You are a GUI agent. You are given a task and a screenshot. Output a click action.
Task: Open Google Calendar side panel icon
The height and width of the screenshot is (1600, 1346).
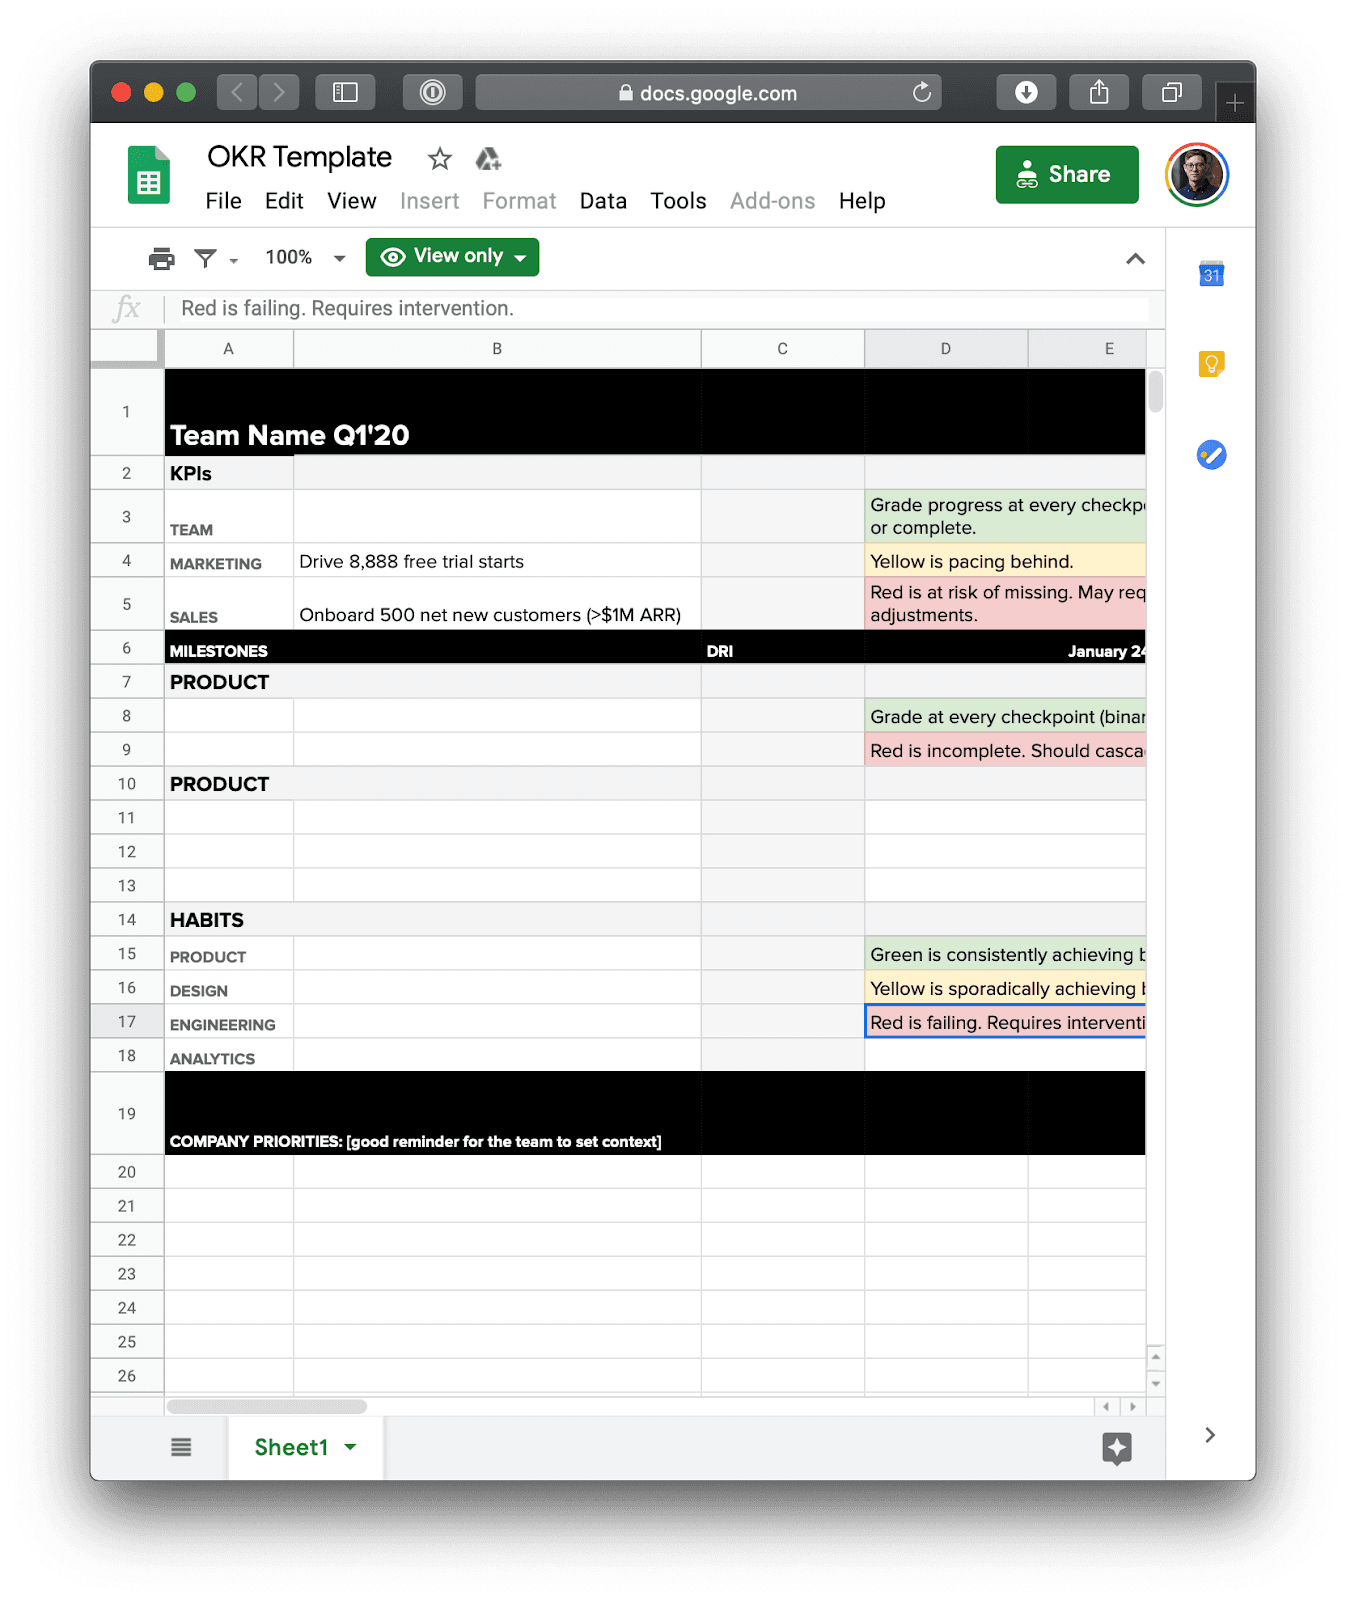1211,274
